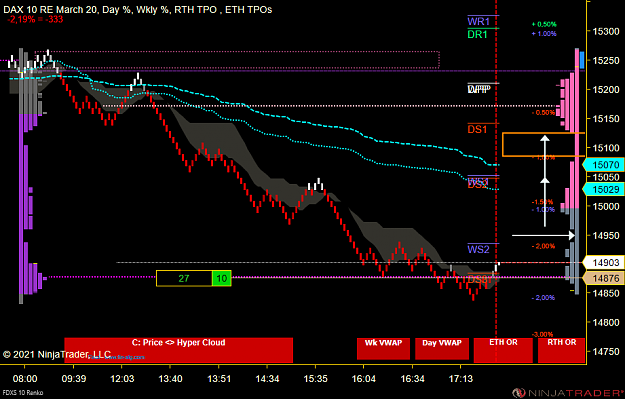This screenshot has height=399, width=625.
Task: Click the 16:34 time axis label
Action: click(x=412, y=379)
